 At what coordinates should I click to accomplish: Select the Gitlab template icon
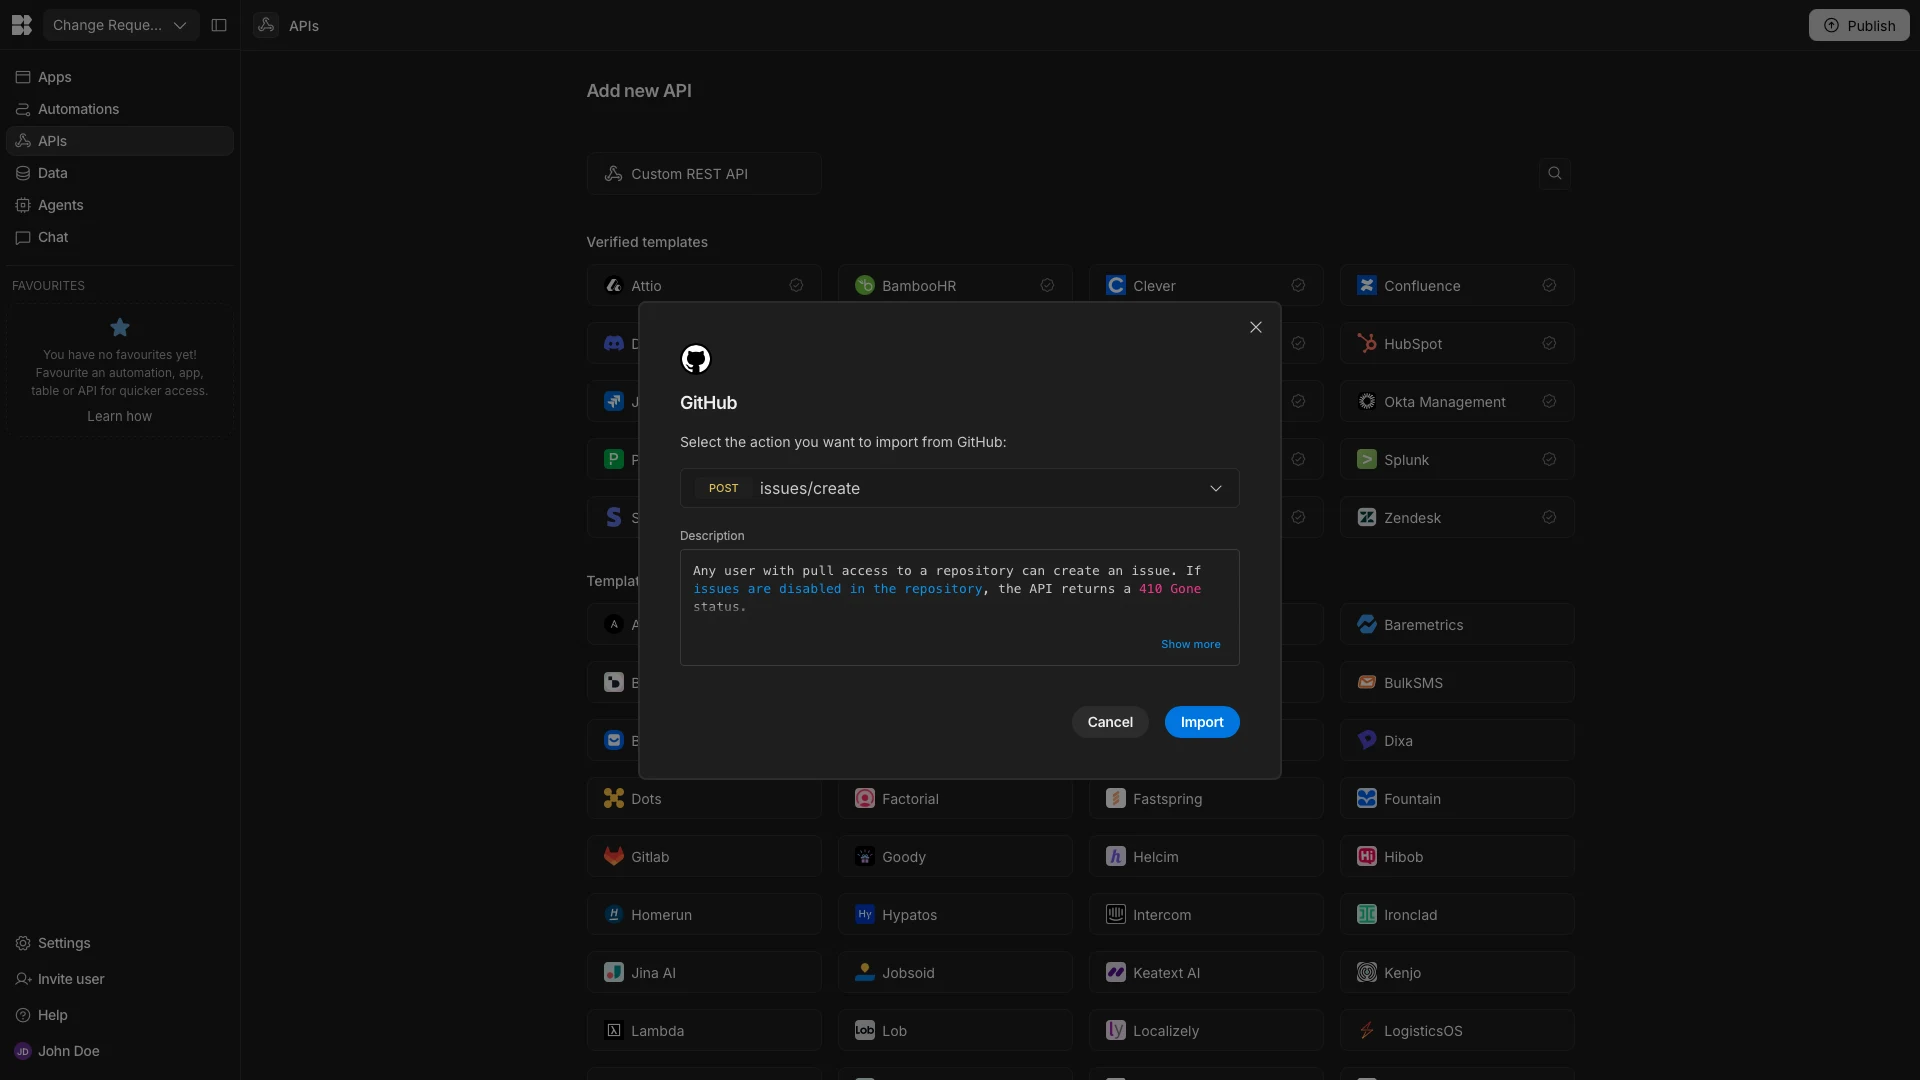(613, 857)
